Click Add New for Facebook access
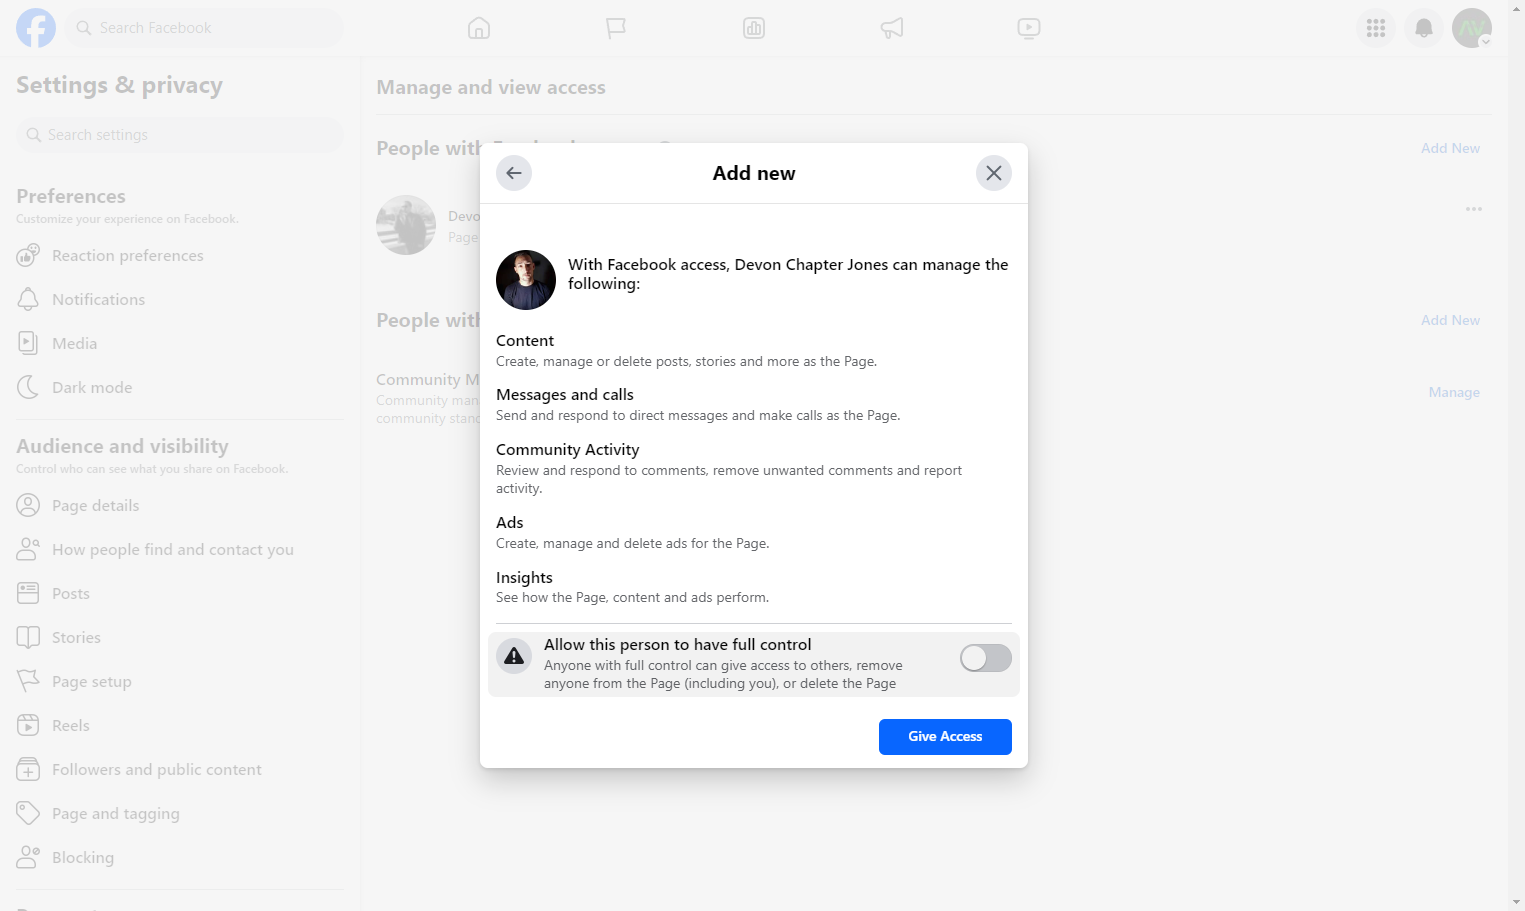Image resolution: width=1525 pixels, height=911 pixels. coord(1450,148)
